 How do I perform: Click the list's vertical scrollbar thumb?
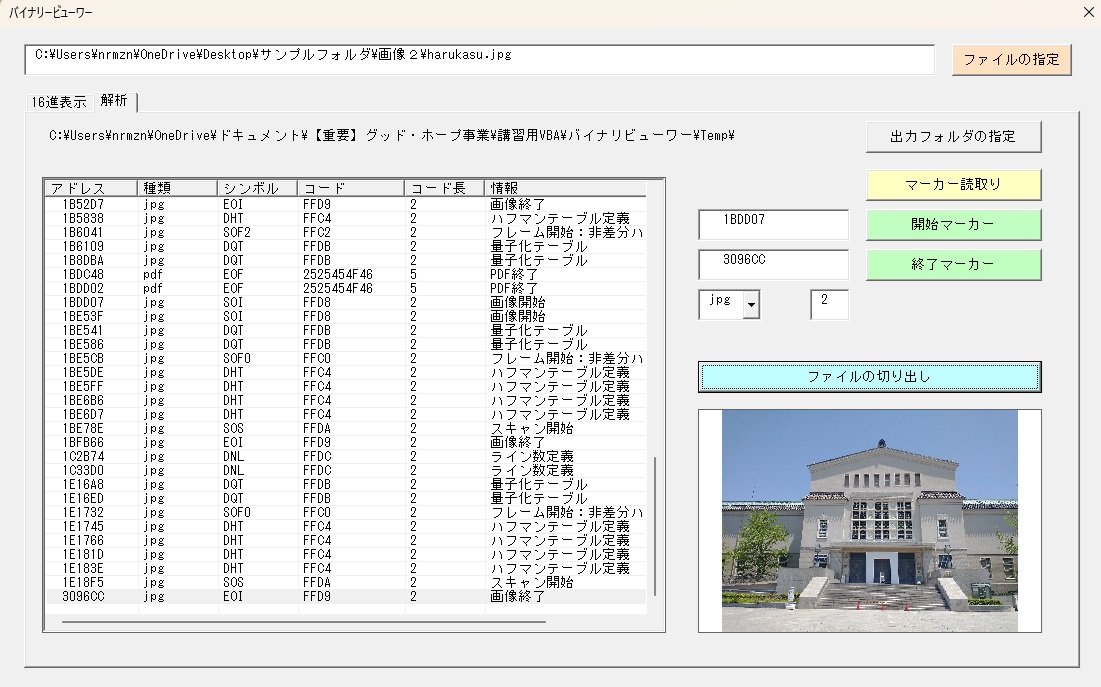655,525
